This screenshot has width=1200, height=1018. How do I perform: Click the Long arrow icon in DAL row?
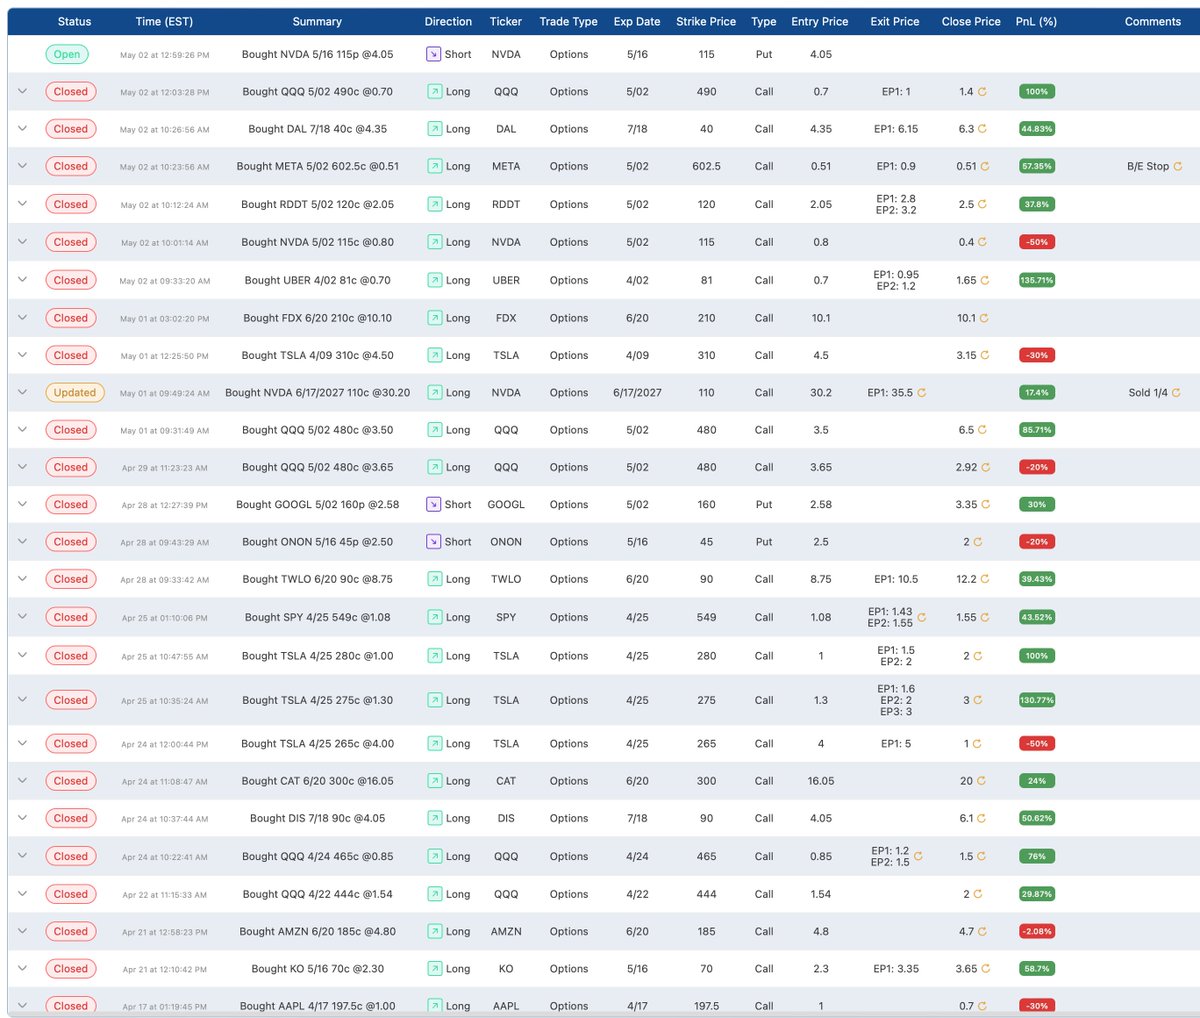pyautogui.click(x=434, y=129)
